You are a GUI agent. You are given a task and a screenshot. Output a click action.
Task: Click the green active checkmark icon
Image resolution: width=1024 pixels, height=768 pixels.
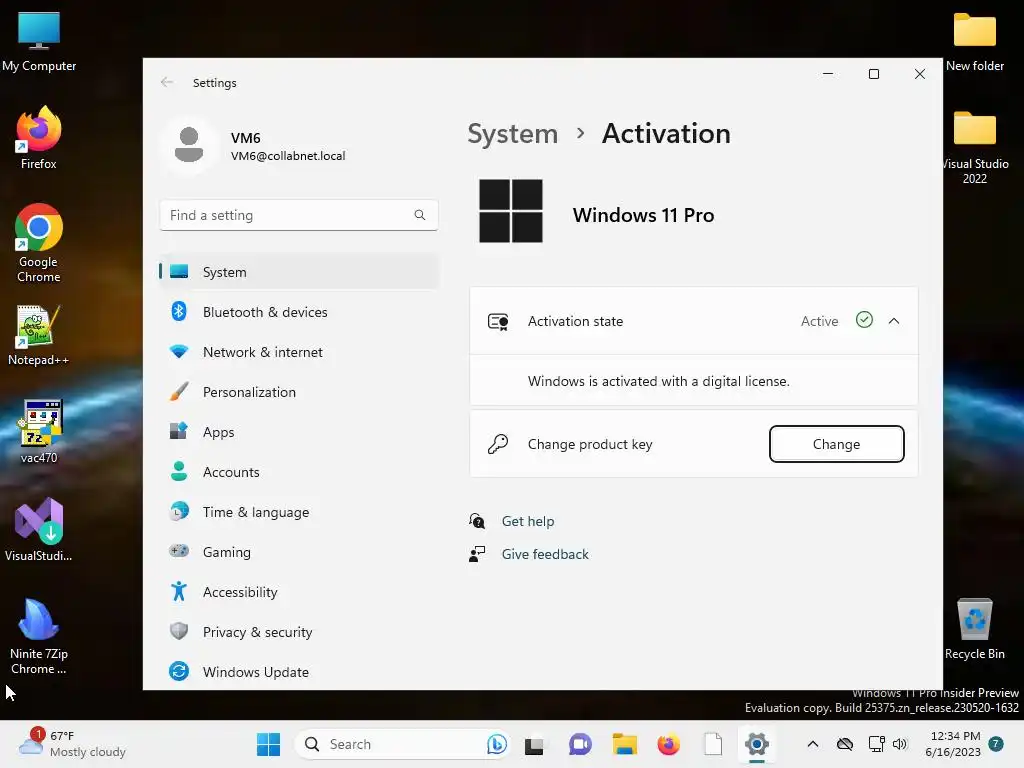tap(864, 320)
